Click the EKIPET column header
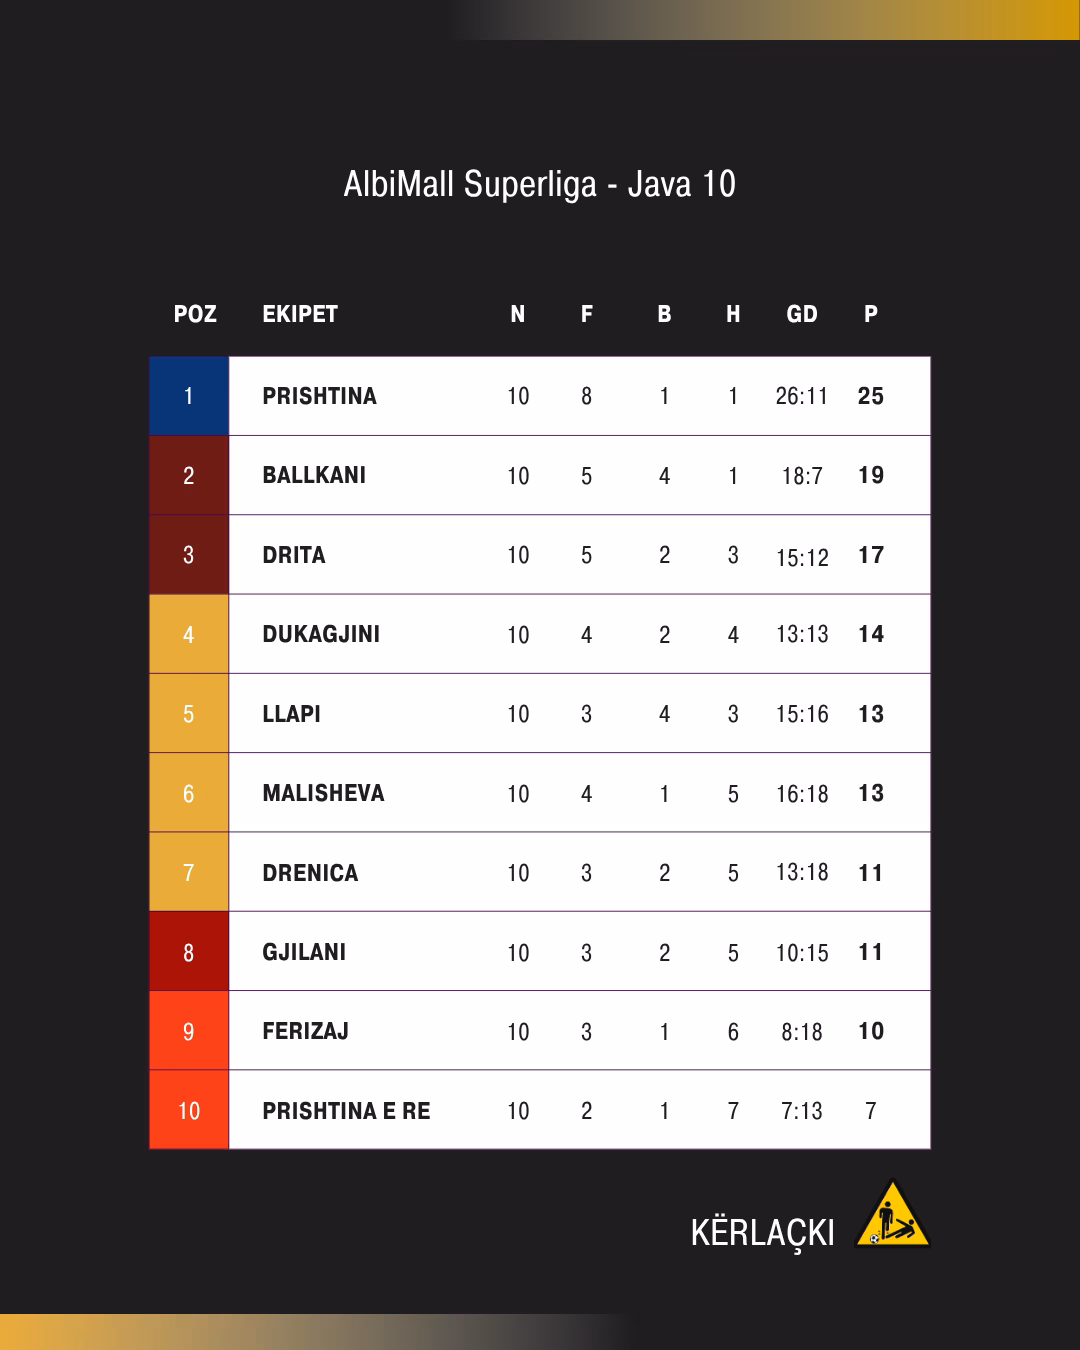 (x=300, y=314)
